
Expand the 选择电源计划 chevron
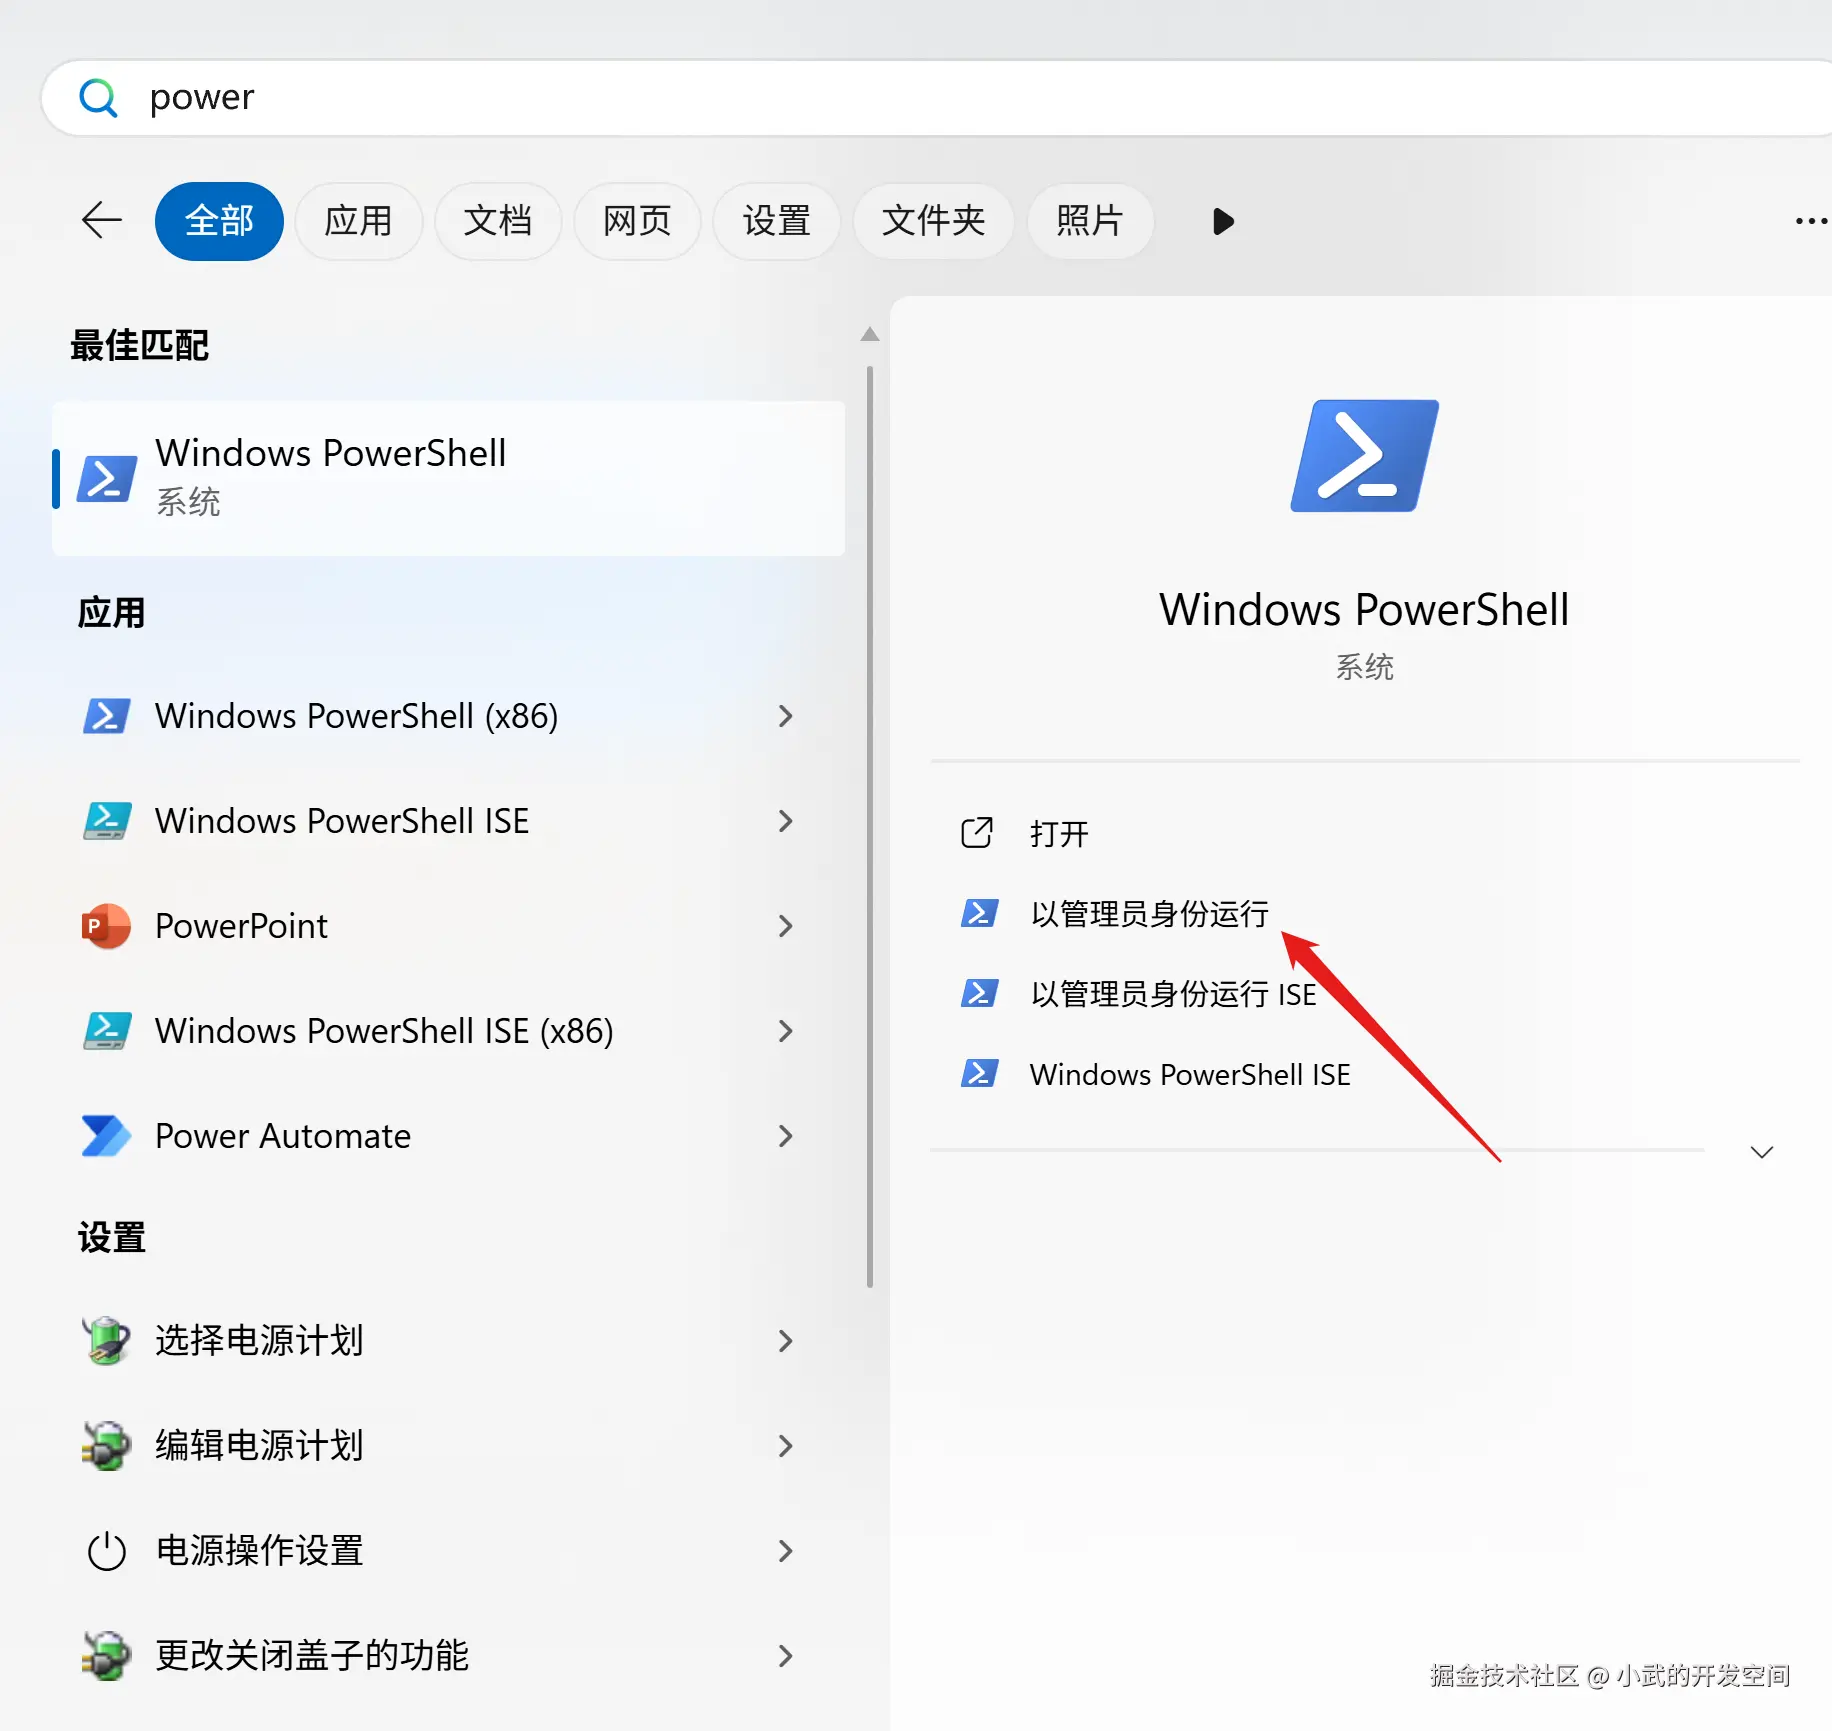[785, 1341]
